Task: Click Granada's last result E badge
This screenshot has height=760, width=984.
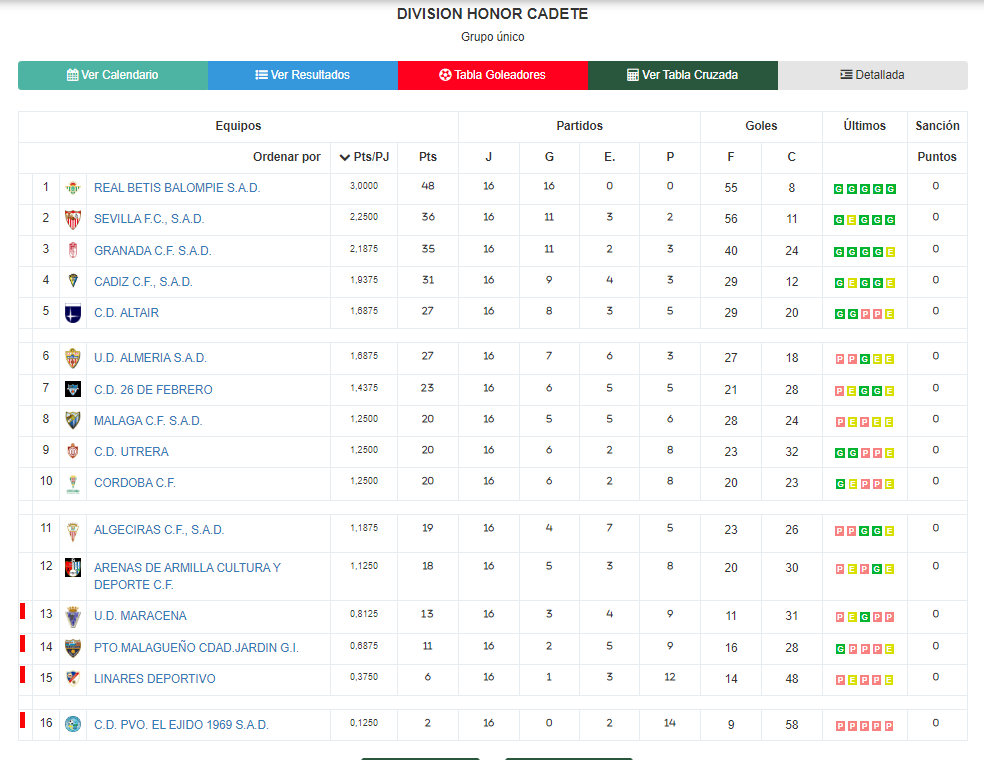Action: click(x=890, y=252)
